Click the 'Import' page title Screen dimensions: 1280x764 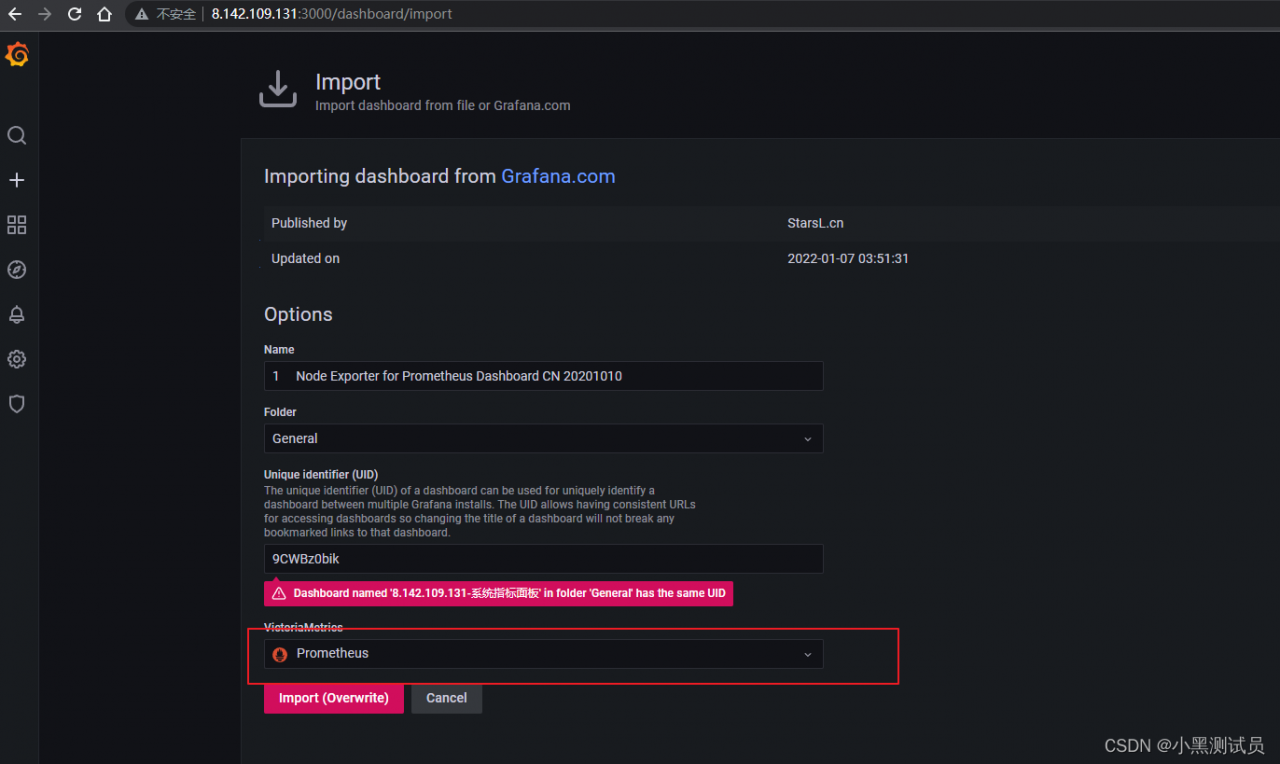[x=348, y=82]
